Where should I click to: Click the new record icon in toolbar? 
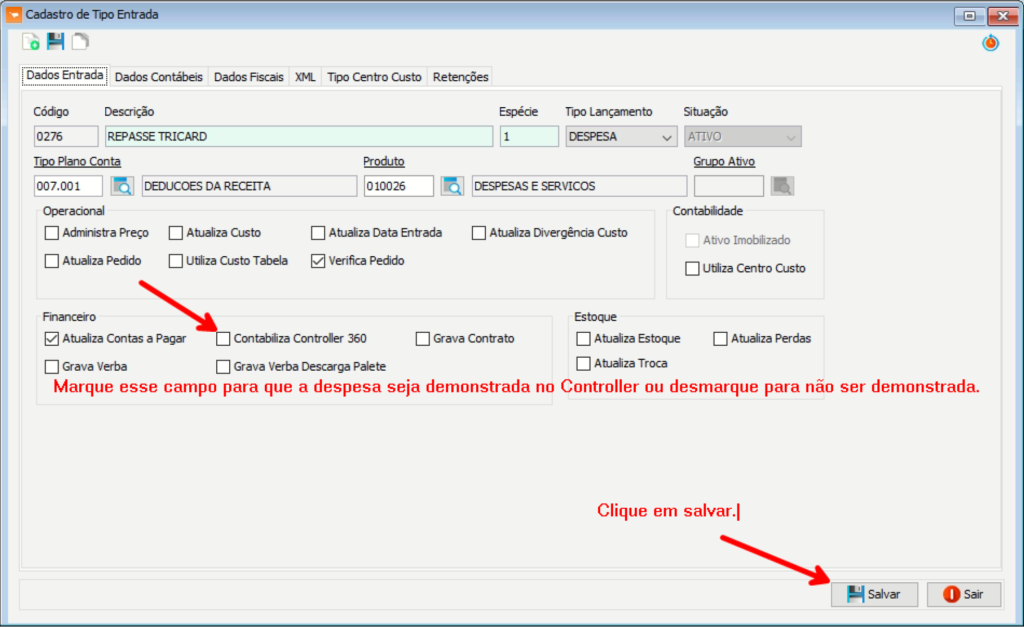click(x=31, y=41)
